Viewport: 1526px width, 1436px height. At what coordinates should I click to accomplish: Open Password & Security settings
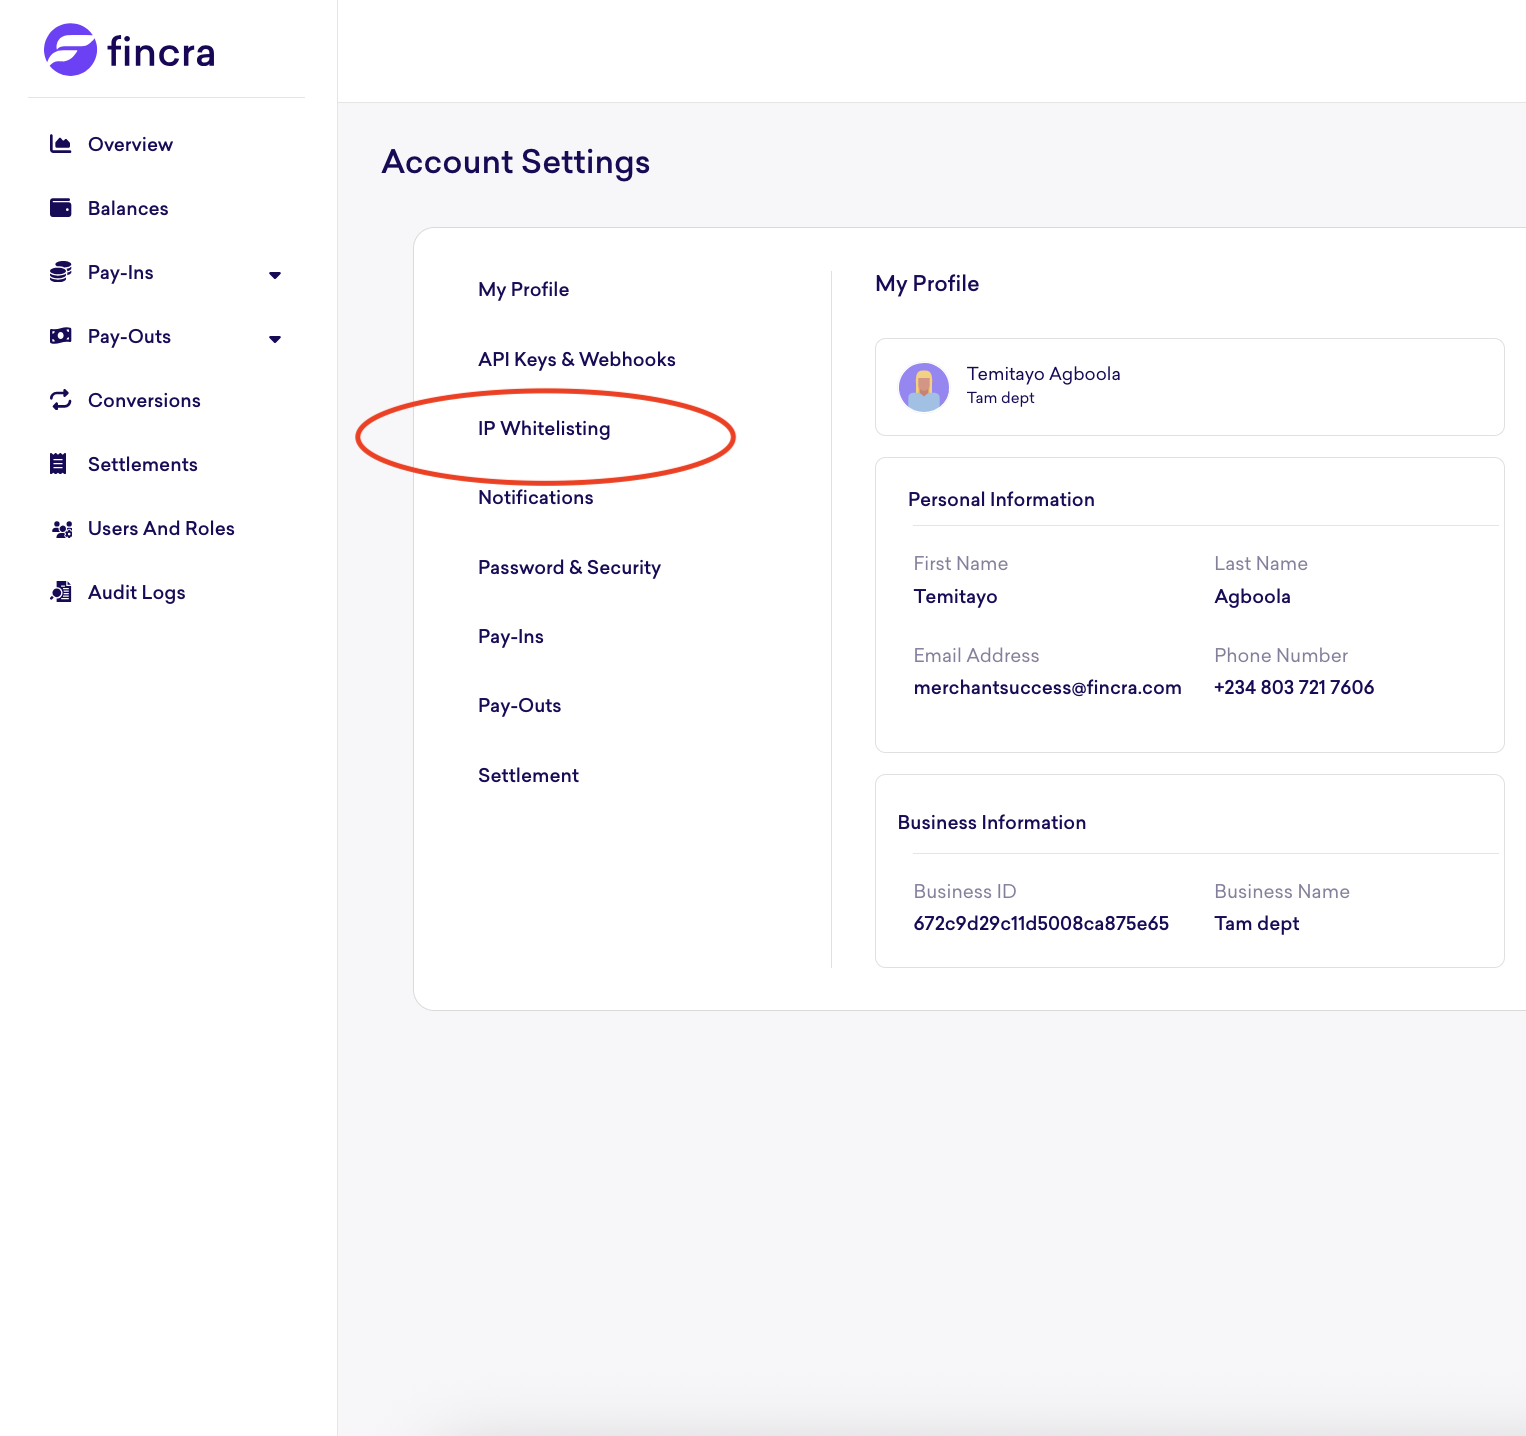[569, 567]
